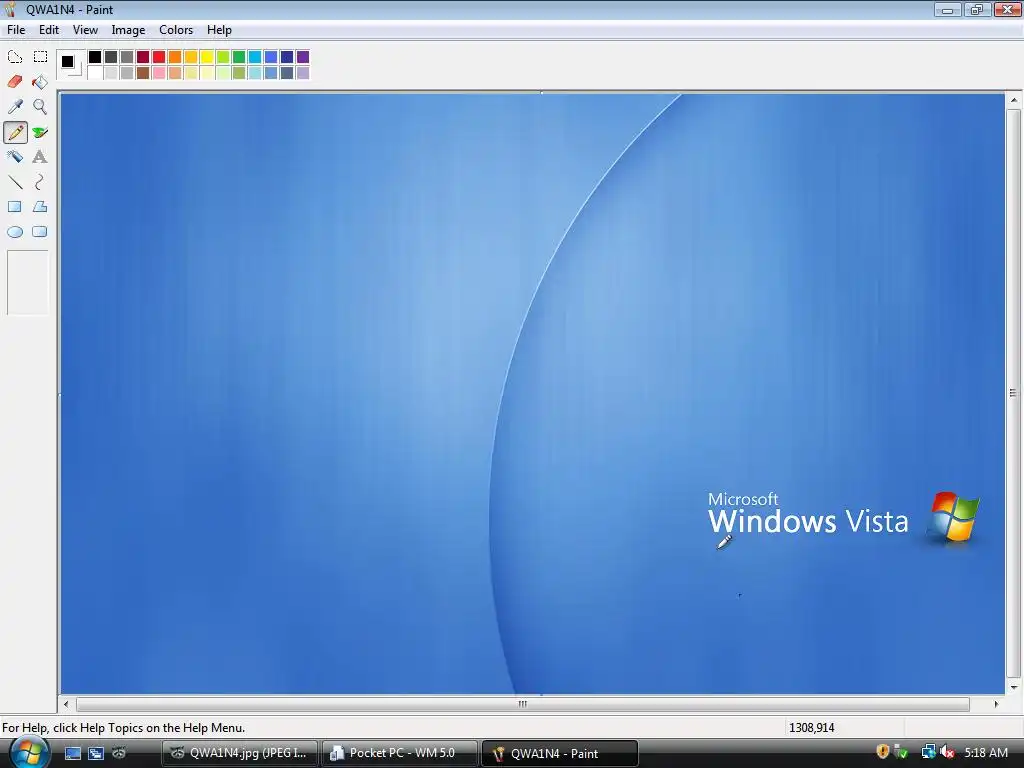Pick the dark red color swatch
The width and height of the screenshot is (1024, 768).
143,57
